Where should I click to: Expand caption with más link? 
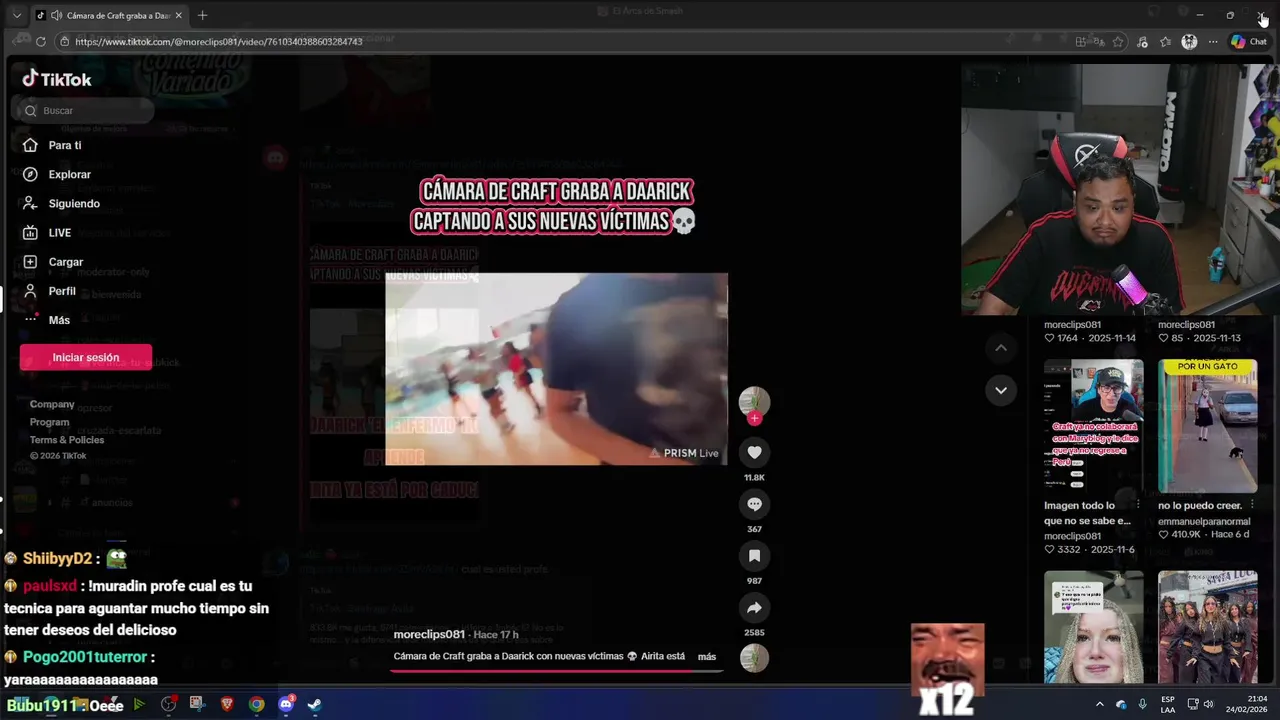[x=707, y=657]
